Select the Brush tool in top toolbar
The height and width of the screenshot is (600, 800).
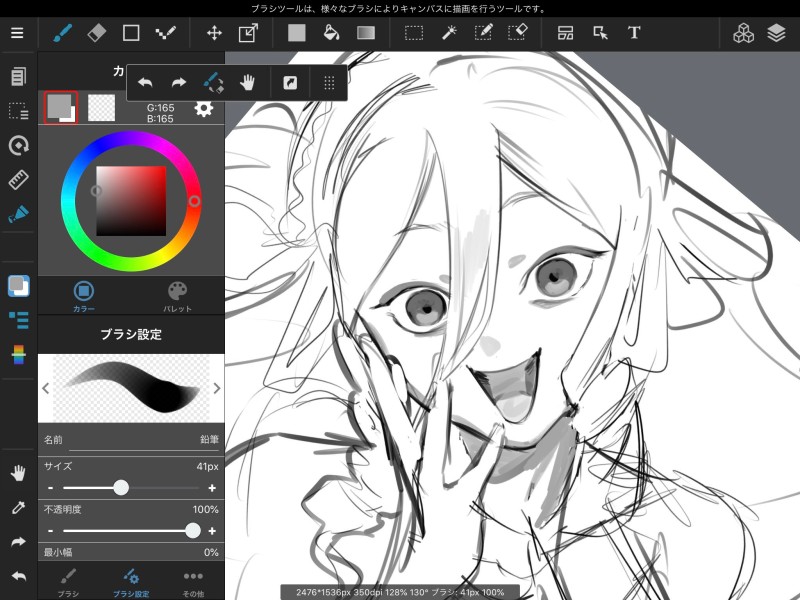[x=63, y=33]
